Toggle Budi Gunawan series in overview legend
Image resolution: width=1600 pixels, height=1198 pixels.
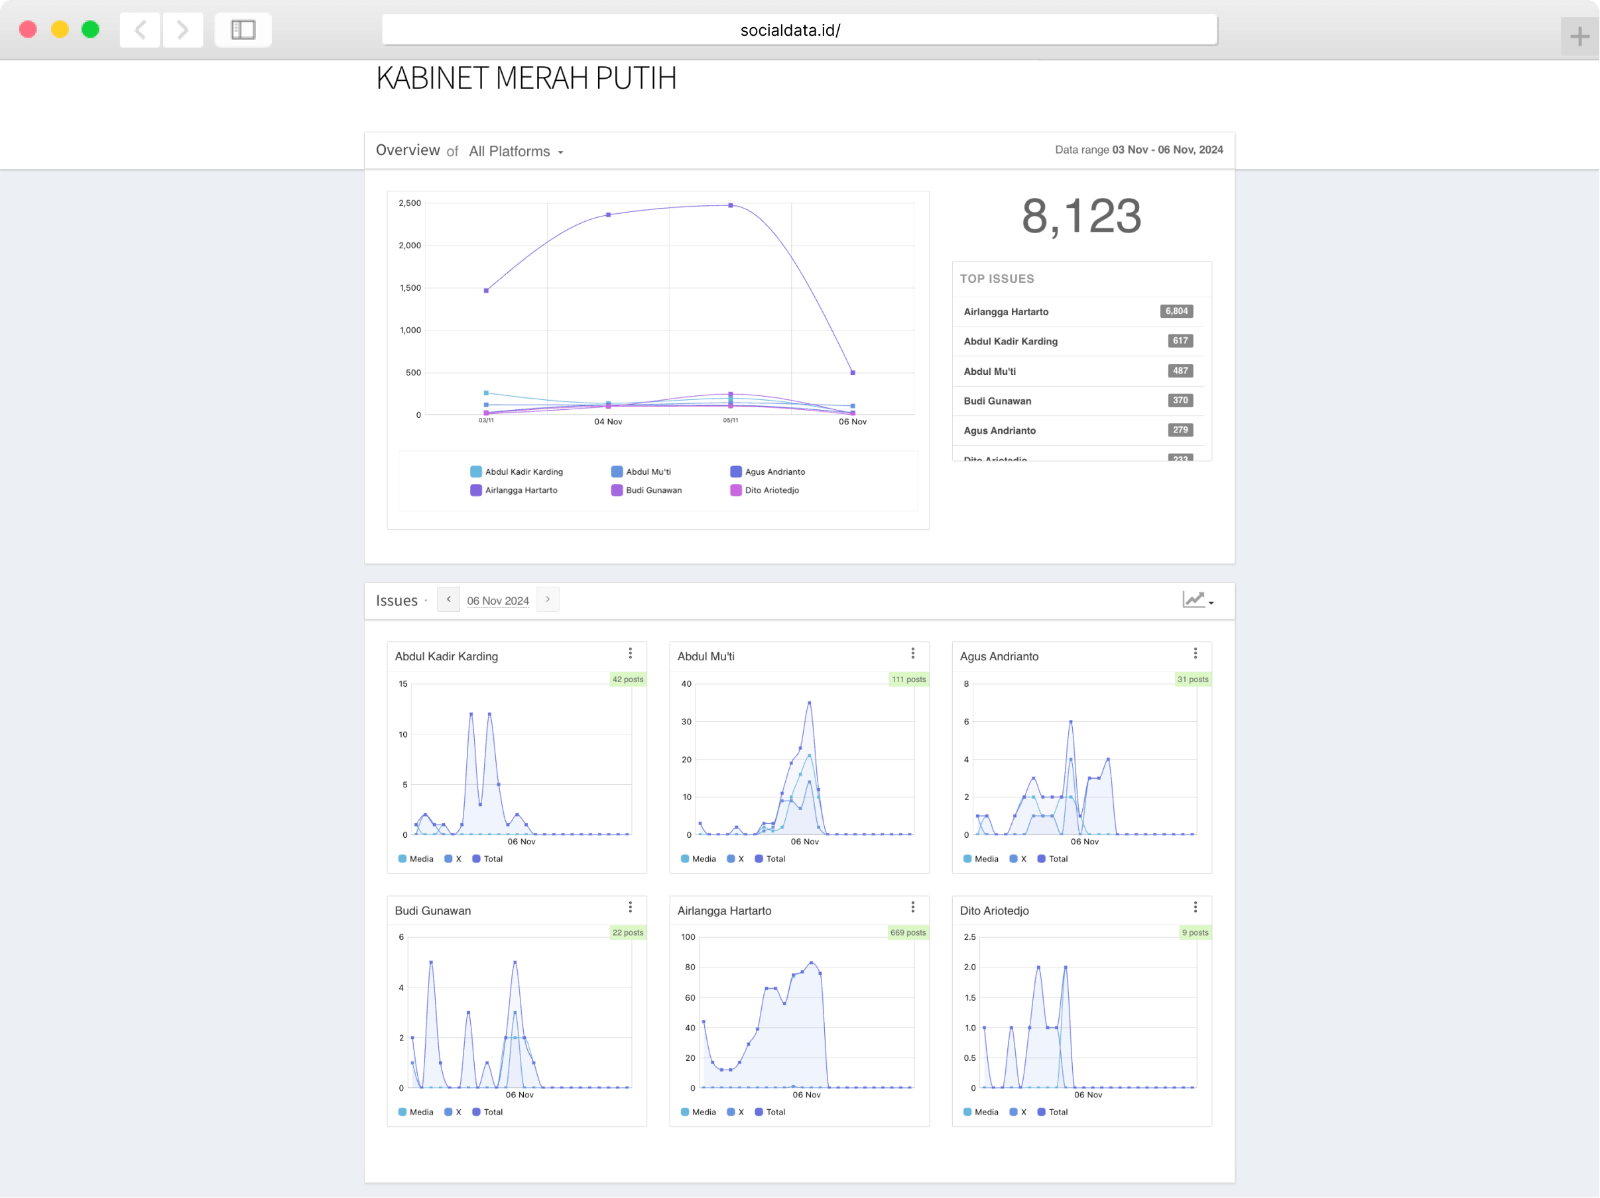click(x=653, y=491)
